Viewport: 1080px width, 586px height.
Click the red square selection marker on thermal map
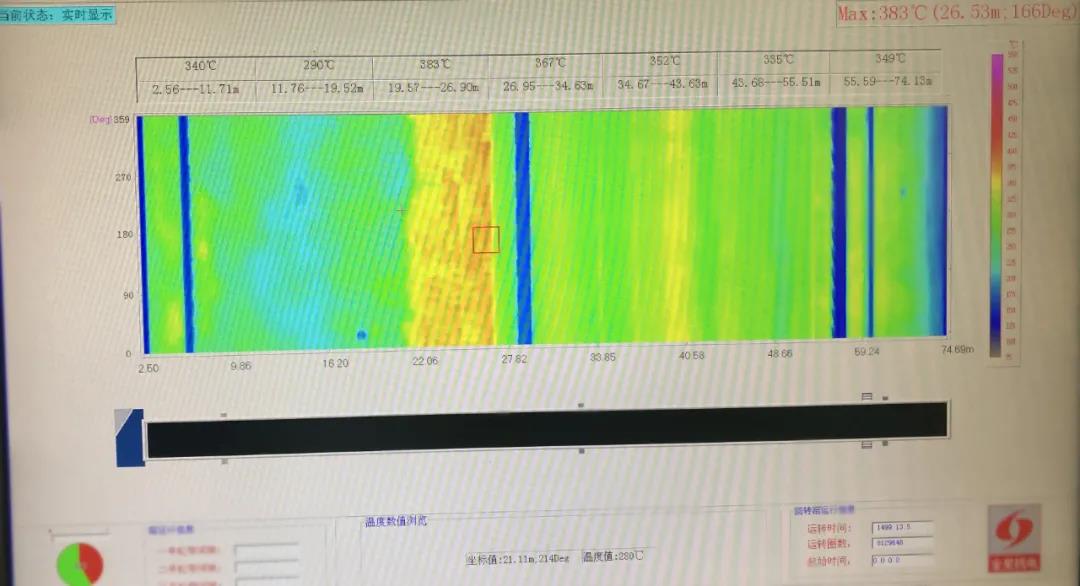(x=486, y=239)
